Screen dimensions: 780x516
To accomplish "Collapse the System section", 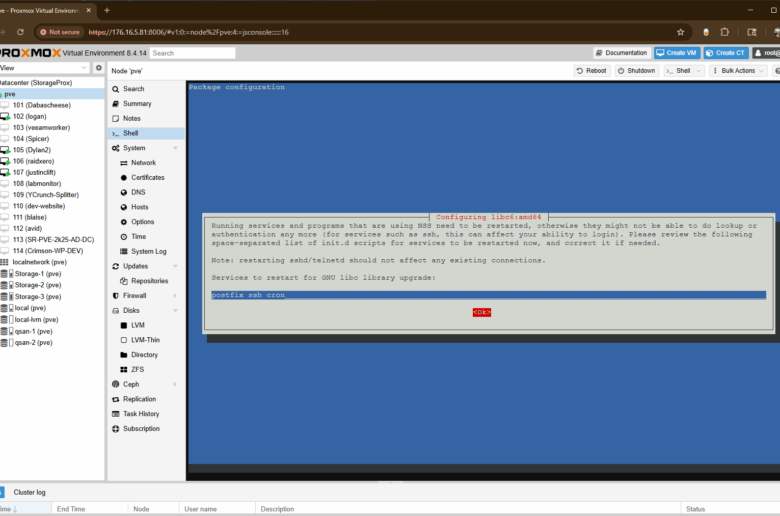I will pyautogui.click(x=175, y=148).
